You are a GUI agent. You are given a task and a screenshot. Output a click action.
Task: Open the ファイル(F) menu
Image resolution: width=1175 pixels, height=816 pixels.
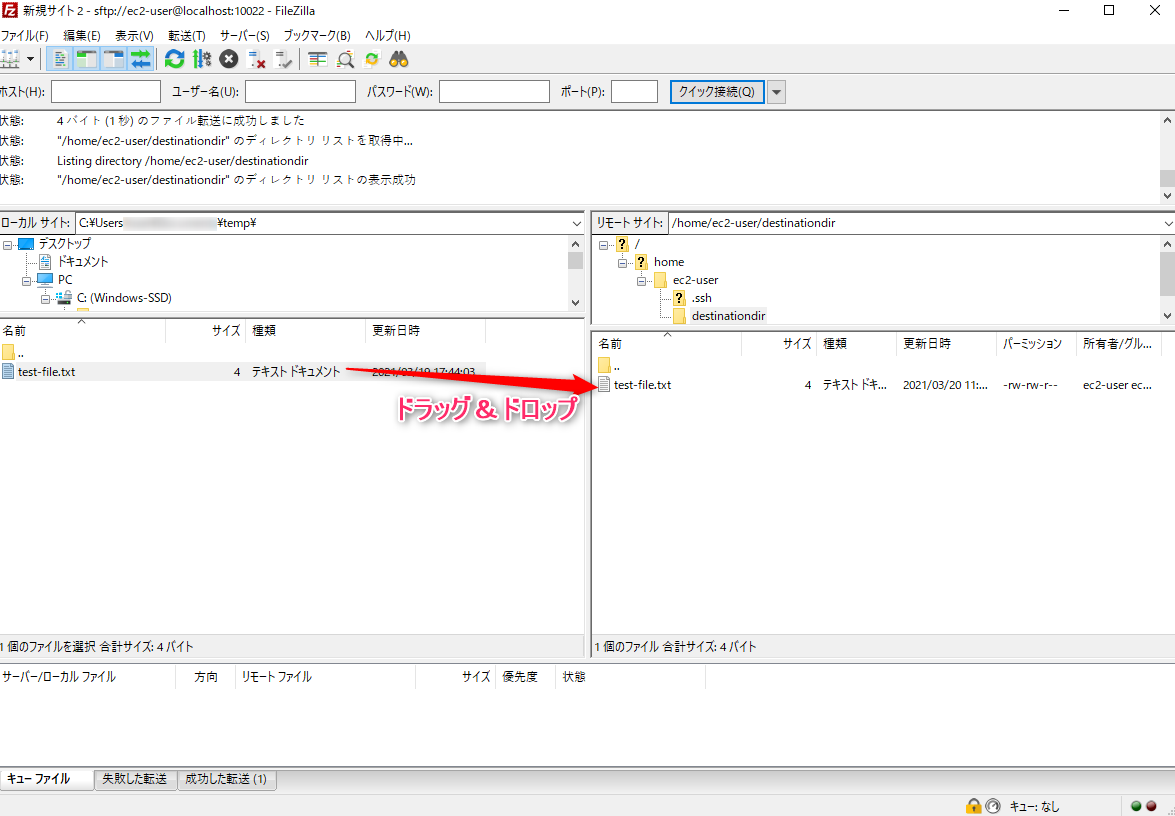coord(25,35)
